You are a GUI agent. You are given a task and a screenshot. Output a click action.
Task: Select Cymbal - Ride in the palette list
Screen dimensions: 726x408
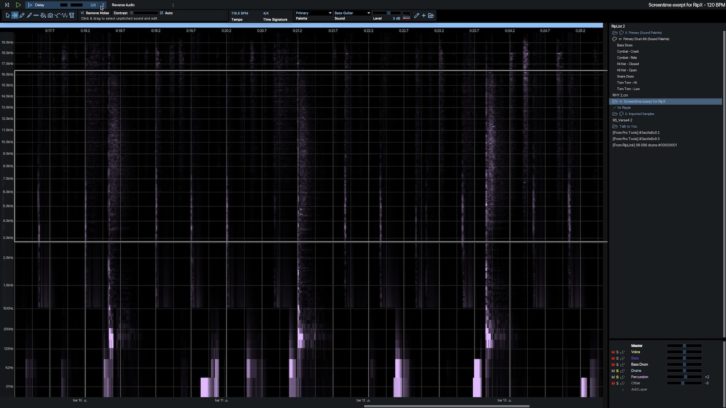pos(627,58)
